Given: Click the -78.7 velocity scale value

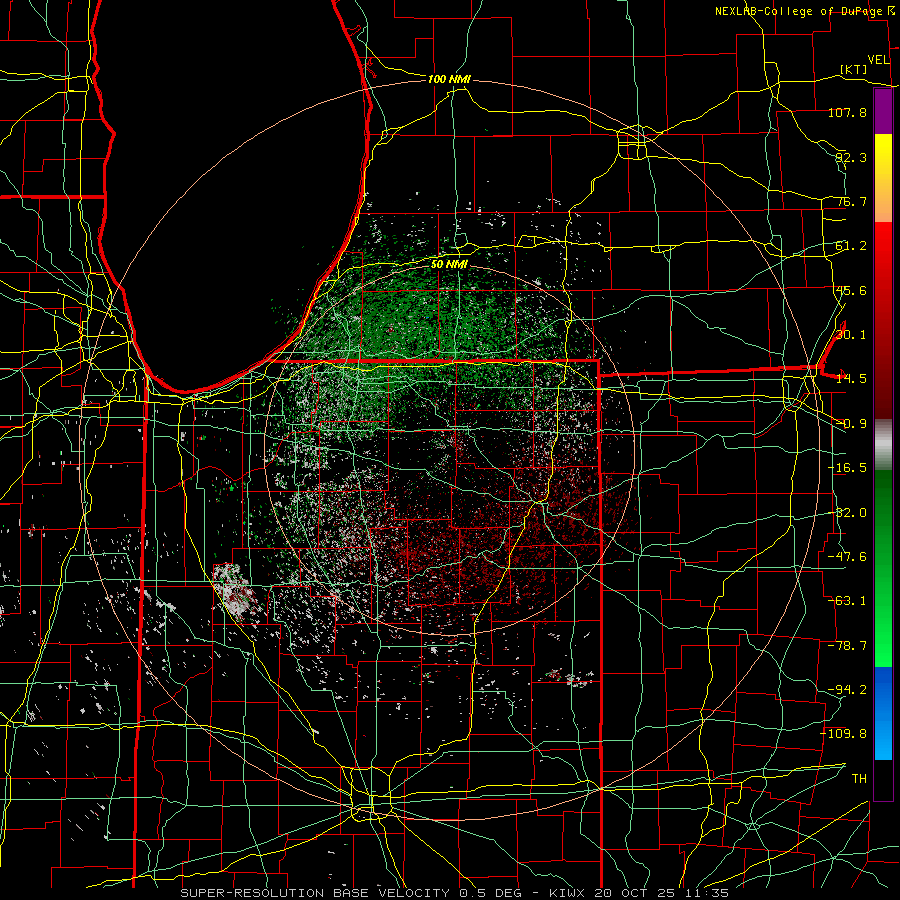Looking at the screenshot, I should tap(847, 646).
